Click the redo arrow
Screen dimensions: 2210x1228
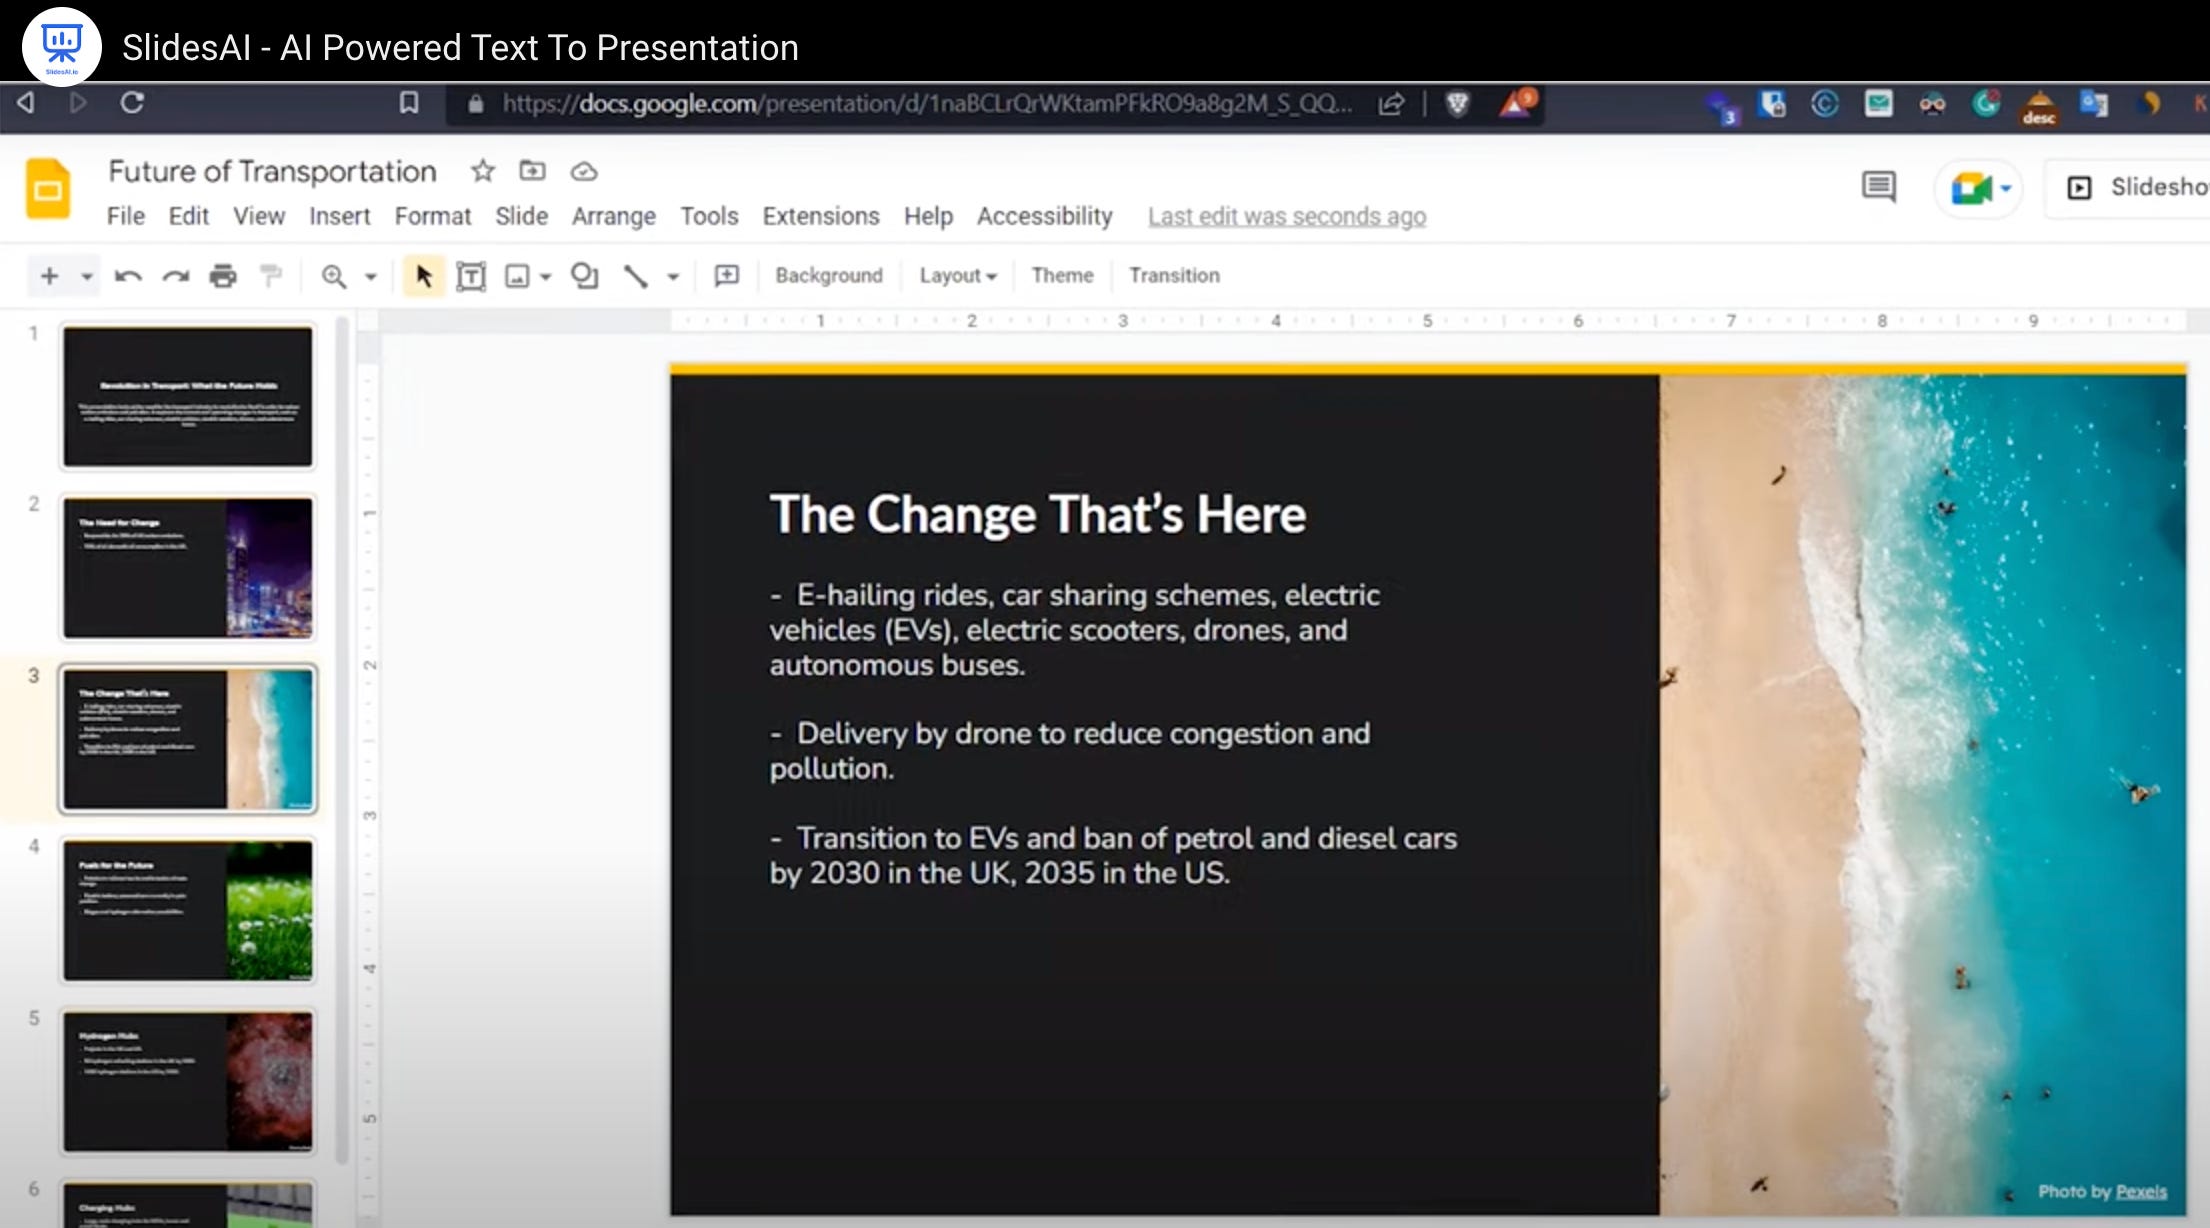click(176, 276)
